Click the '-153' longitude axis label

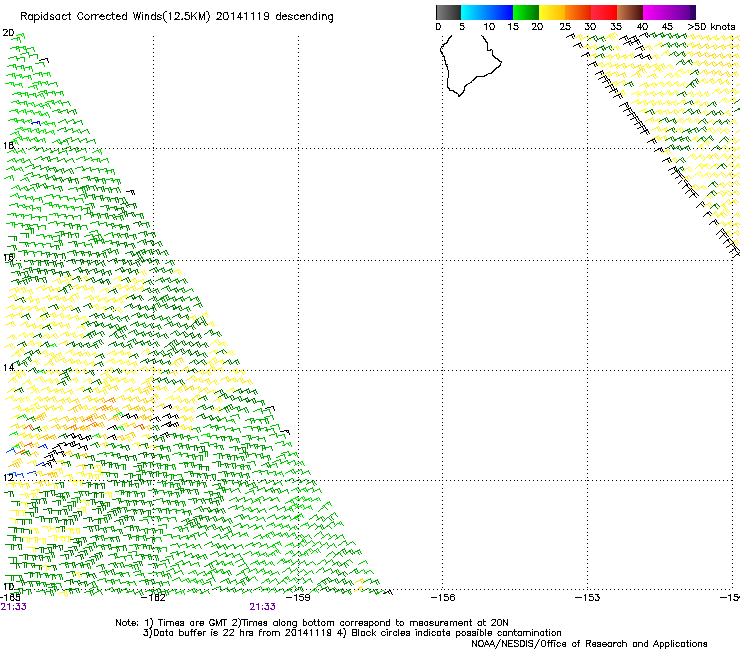(587, 598)
